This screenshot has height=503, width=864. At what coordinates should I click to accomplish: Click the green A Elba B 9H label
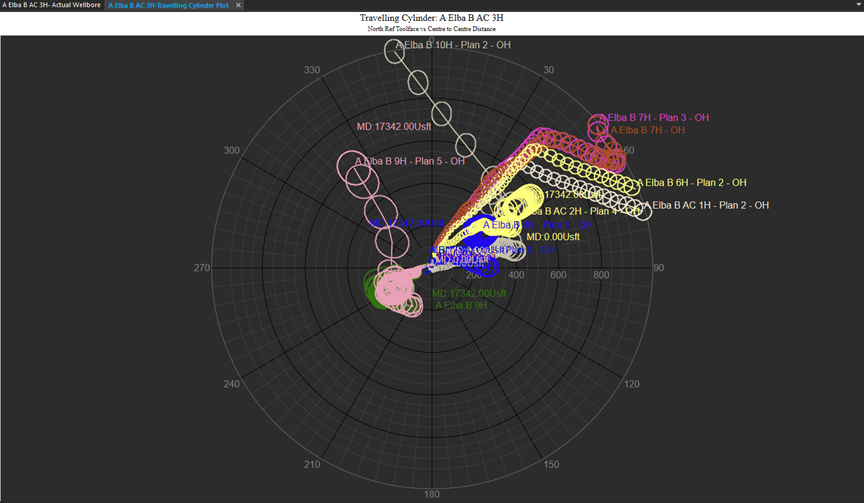click(x=461, y=305)
